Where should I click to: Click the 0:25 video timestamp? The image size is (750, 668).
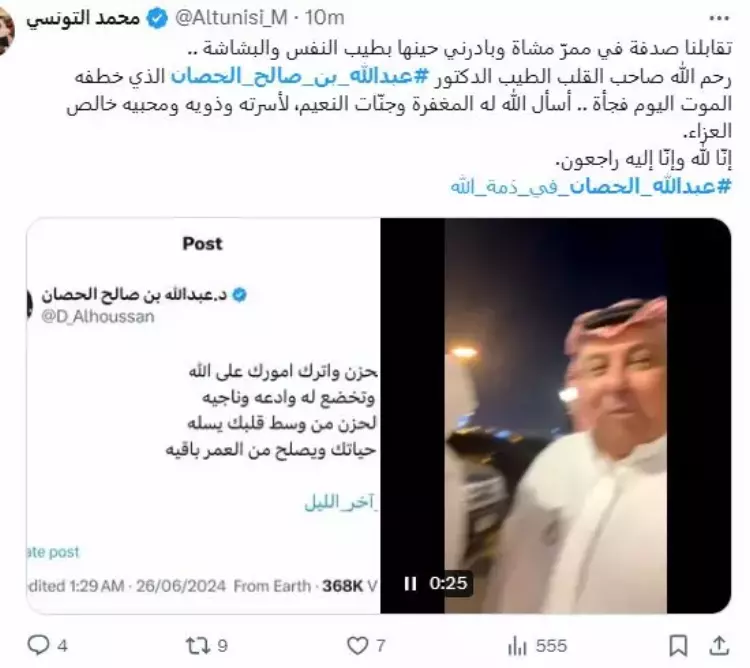click(448, 583)
